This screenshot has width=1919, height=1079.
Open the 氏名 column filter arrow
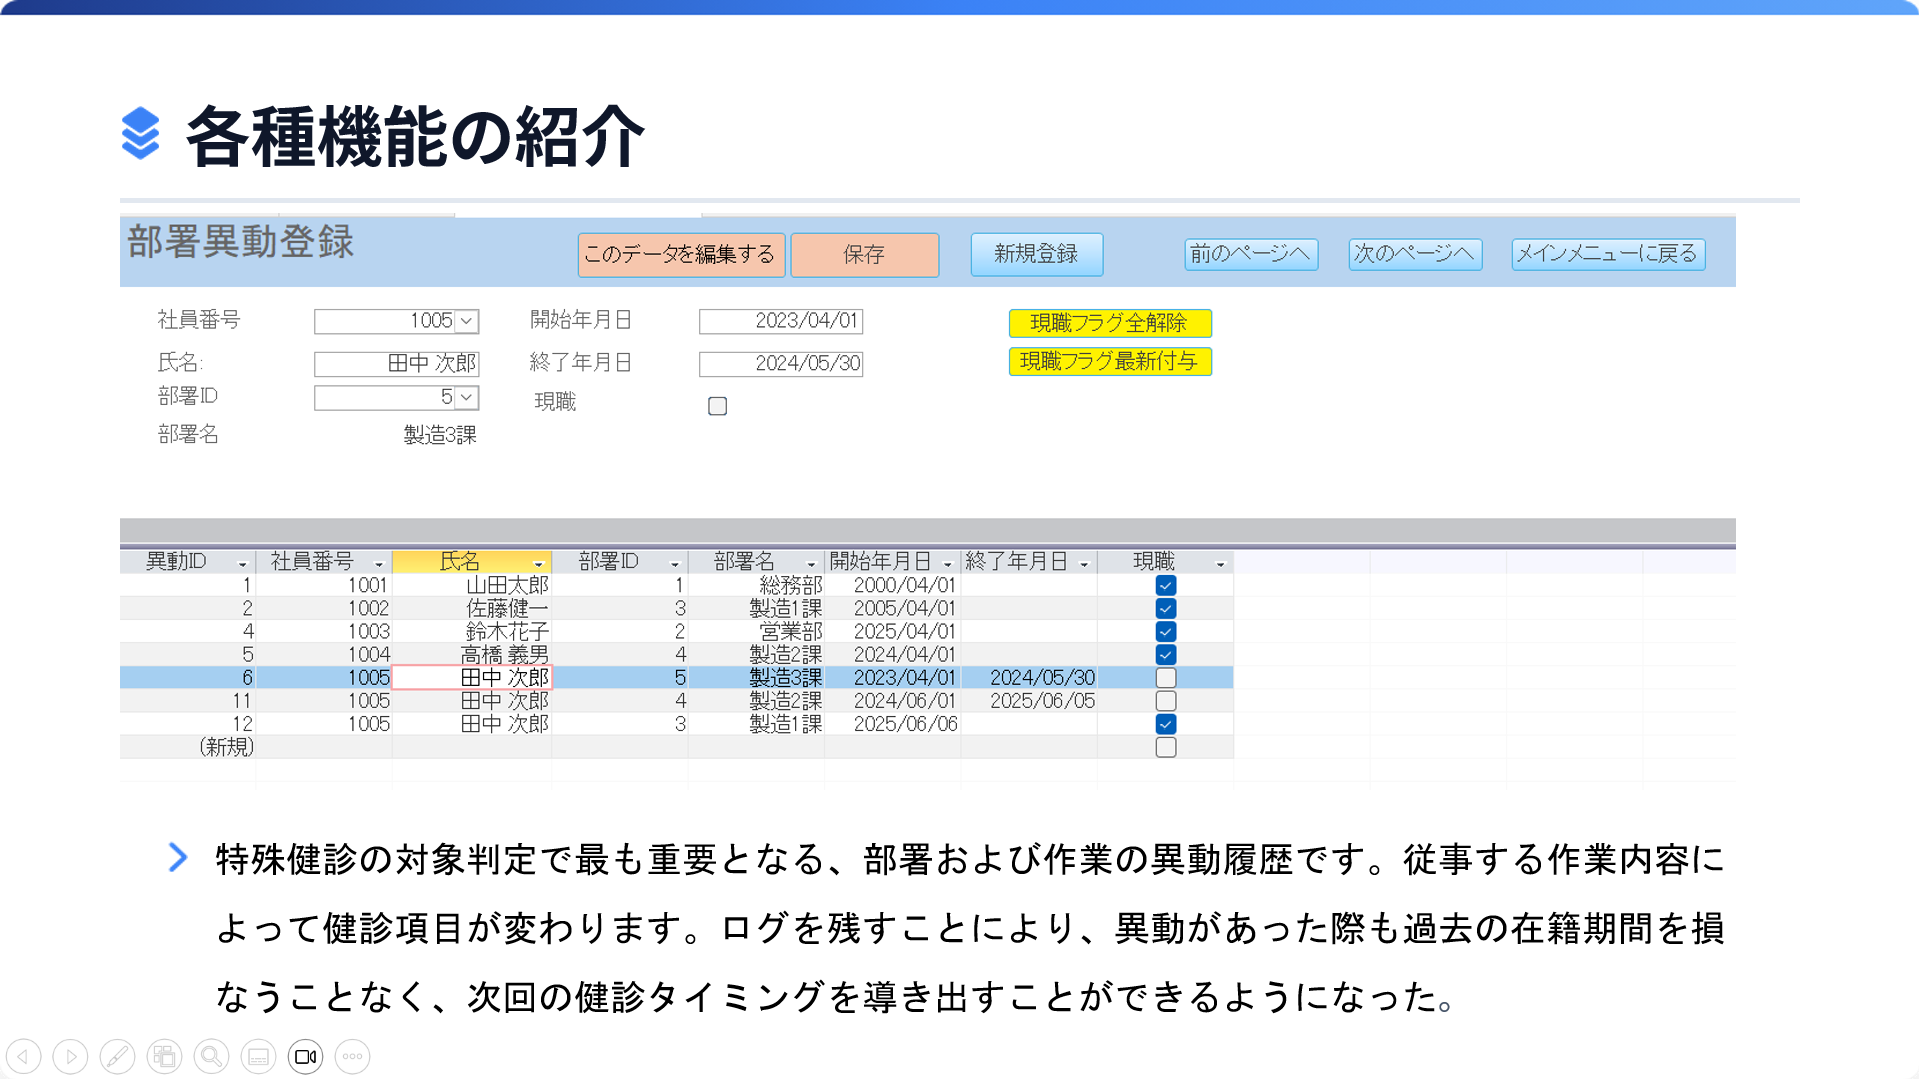pos(538,564)
